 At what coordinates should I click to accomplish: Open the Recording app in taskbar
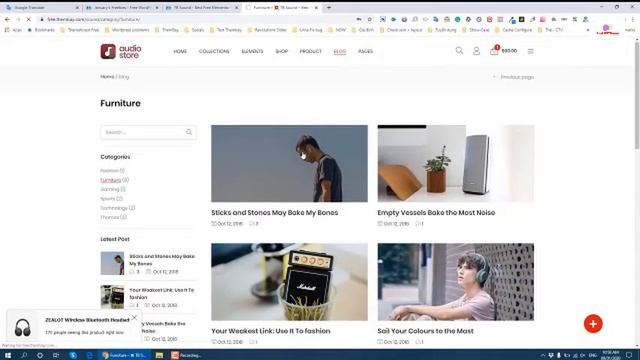(187, 355)
